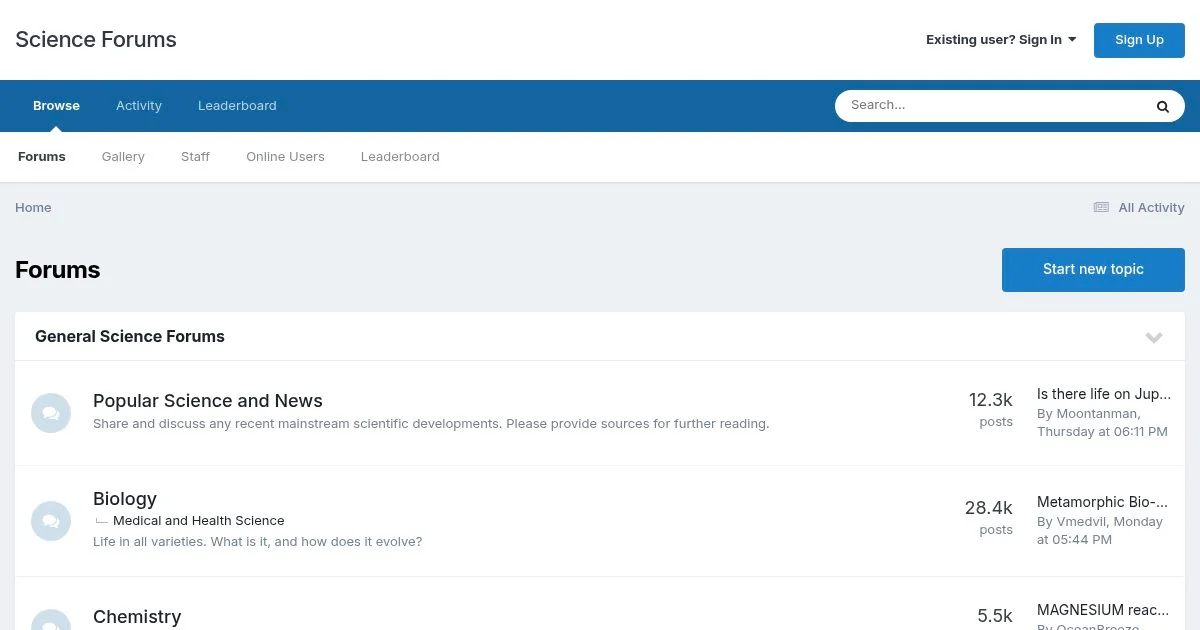1200x630 pixels.
Task: Click the Popular Science and News forum icon
Action: (51, 413)
